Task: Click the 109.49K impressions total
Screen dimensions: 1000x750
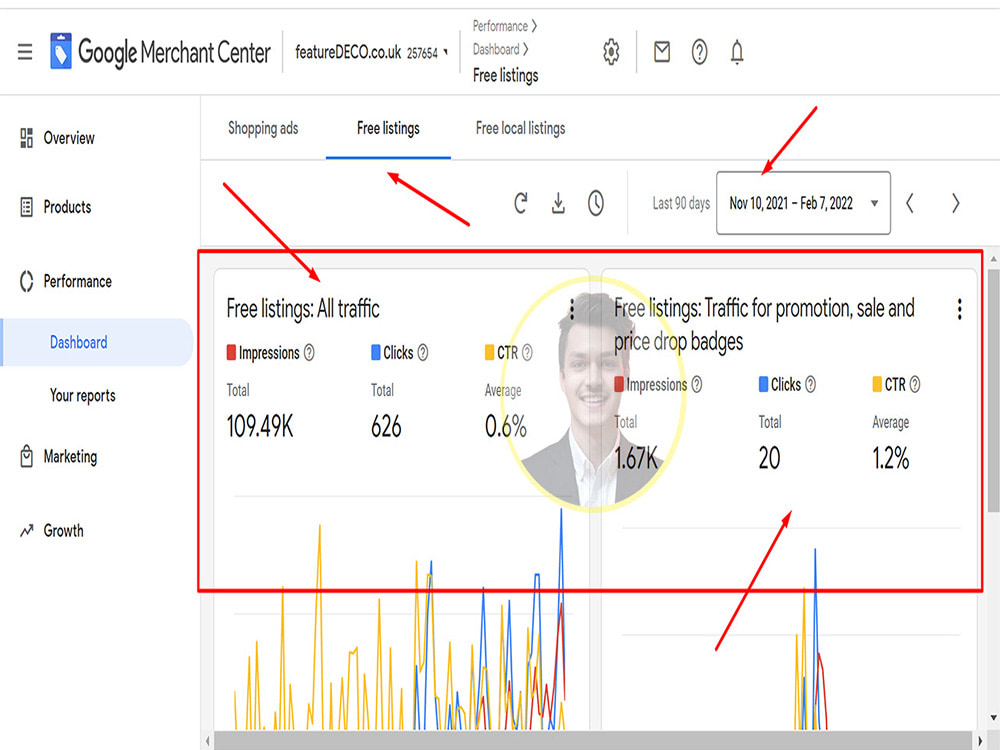Action: (x=260, y=427)
